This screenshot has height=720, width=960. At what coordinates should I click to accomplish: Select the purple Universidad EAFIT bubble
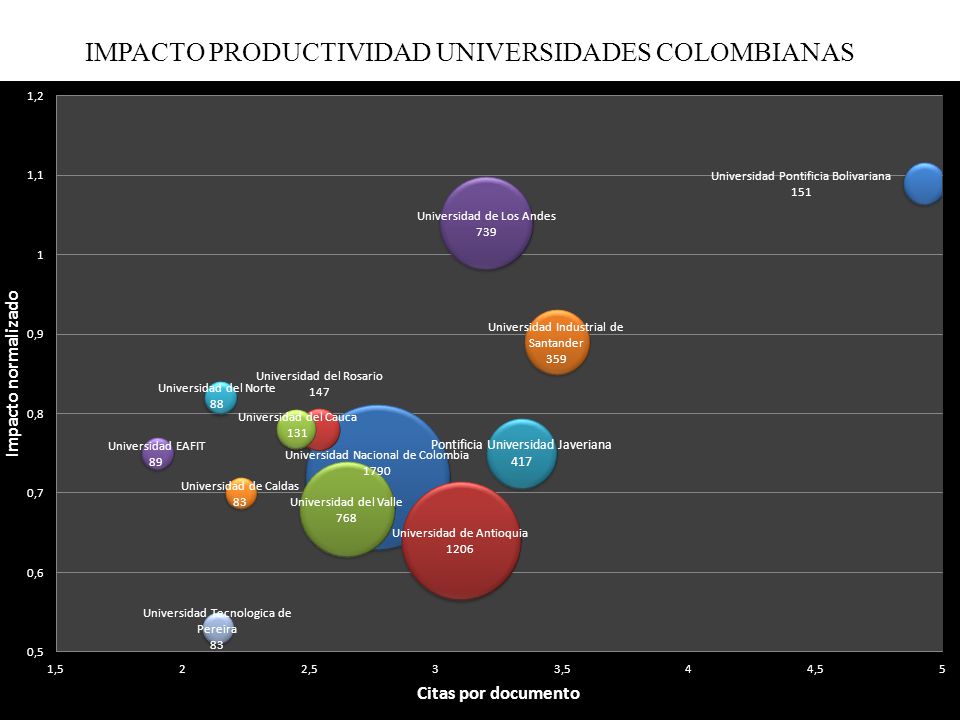[157, 454]
